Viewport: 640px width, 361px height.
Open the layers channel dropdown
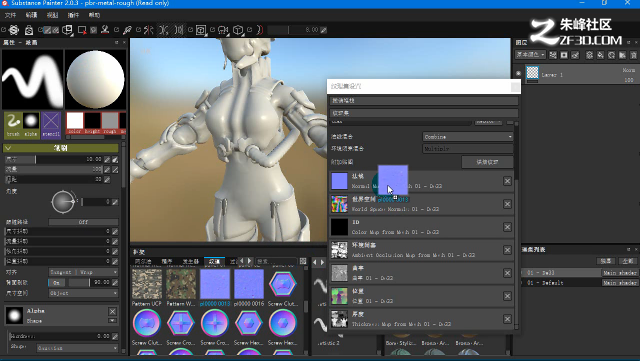click(x=531, y=55)
